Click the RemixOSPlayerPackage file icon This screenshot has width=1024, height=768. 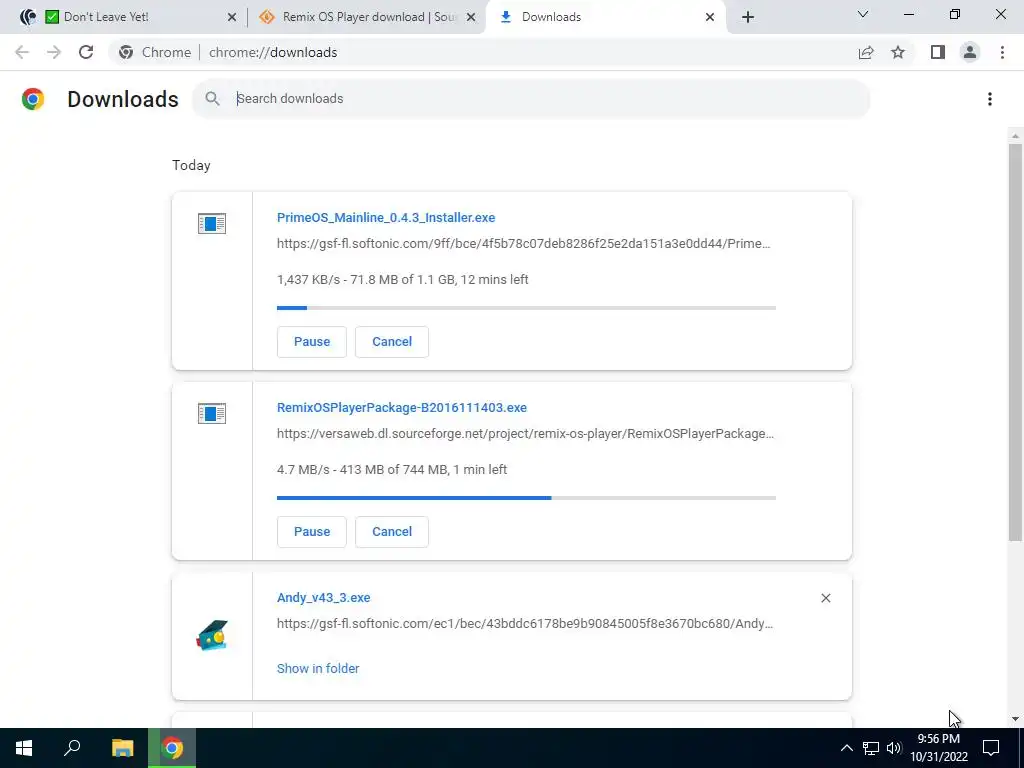[x=212, y=413]
